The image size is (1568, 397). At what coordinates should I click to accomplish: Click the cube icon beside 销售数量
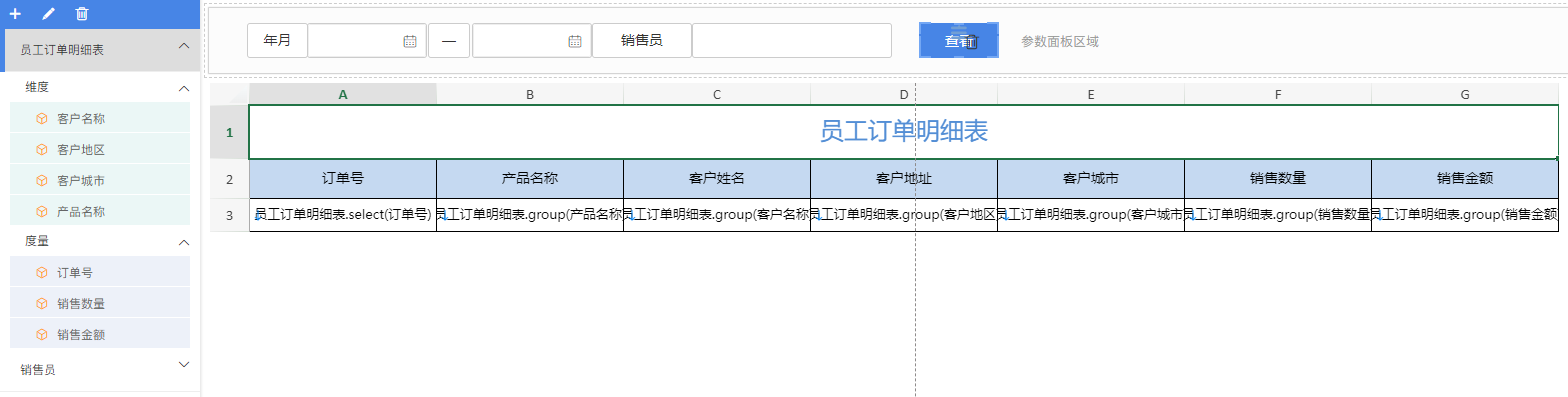(42, 303)
